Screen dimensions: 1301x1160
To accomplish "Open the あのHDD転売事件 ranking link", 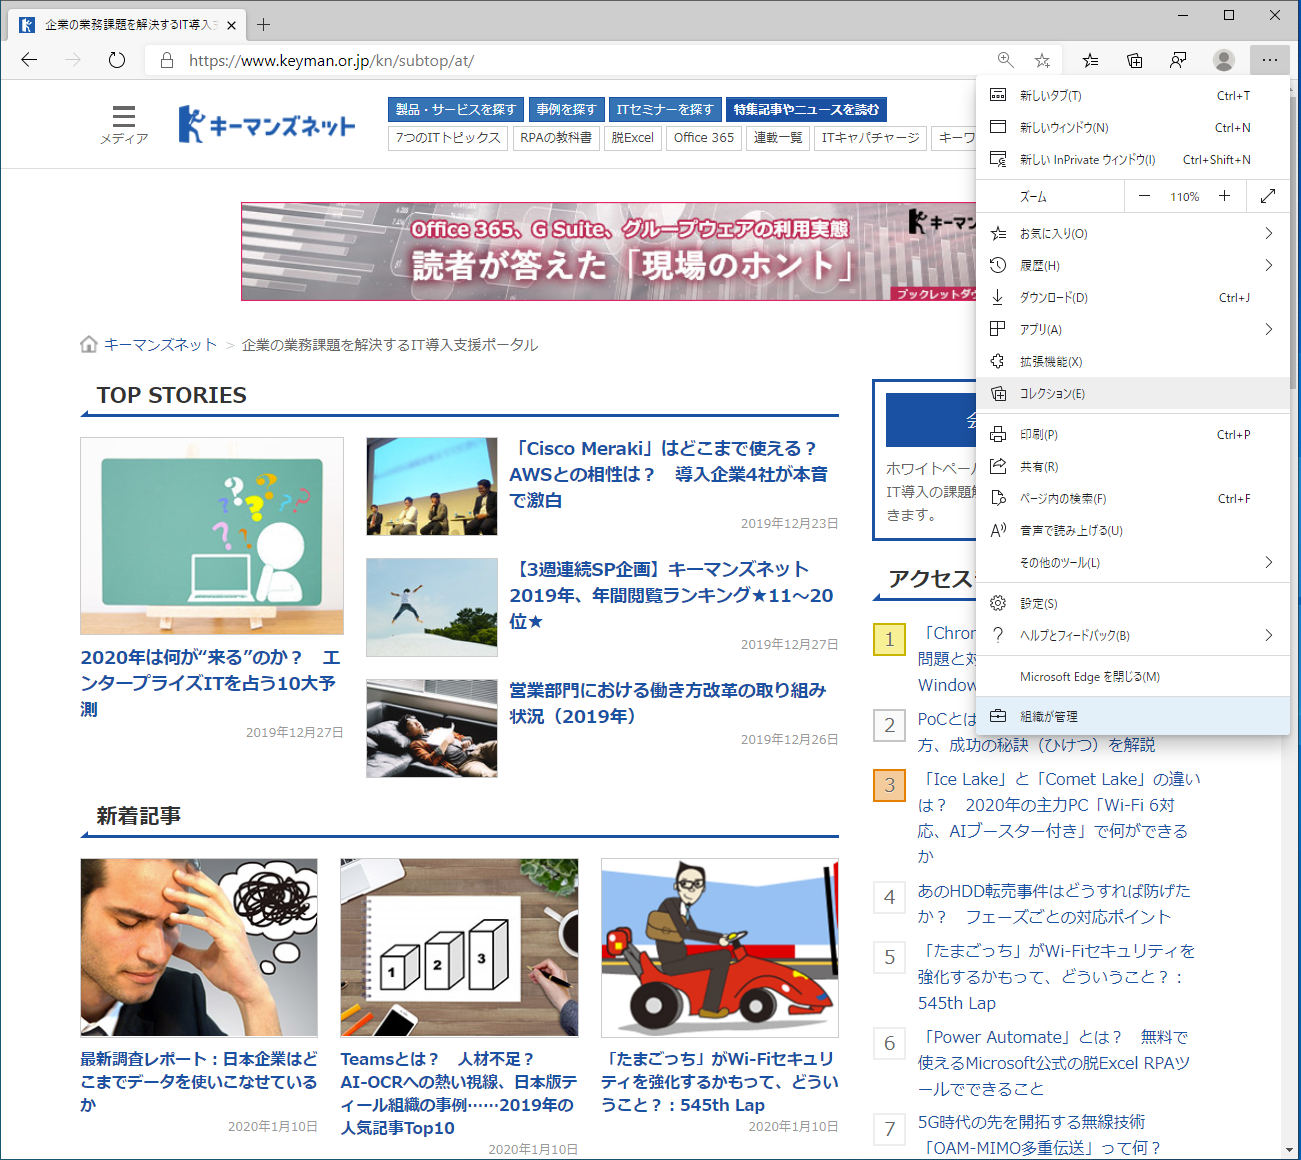I will pos(1054,904).
